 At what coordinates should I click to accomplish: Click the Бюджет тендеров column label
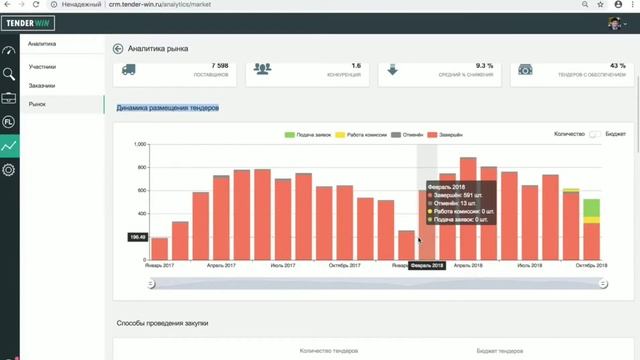click(500, 351)
